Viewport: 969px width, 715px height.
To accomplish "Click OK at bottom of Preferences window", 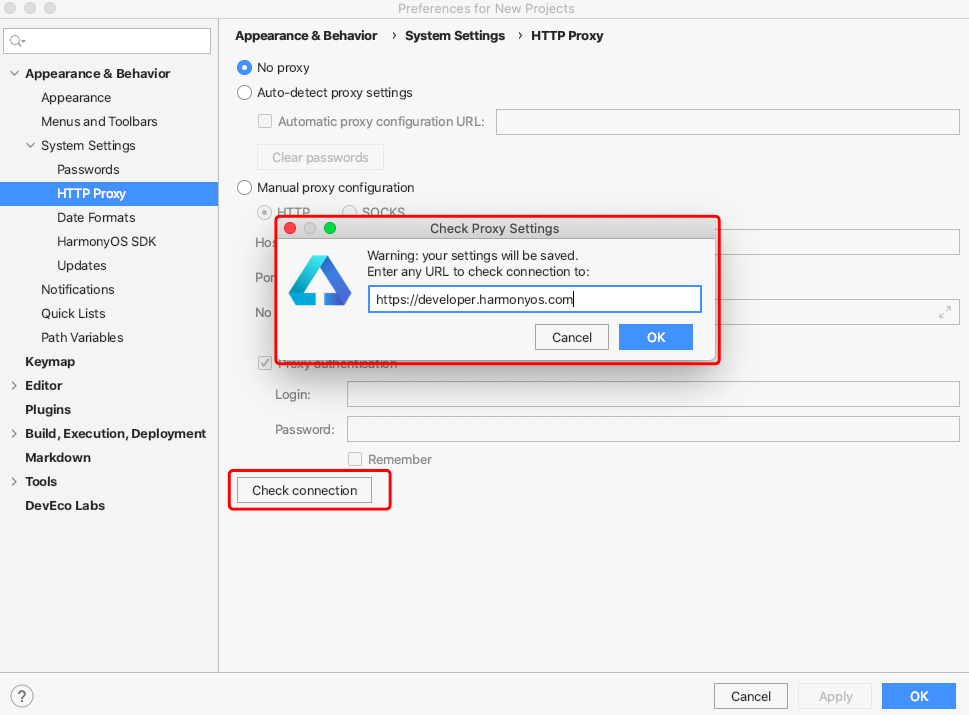I will (x=919, y=696).
